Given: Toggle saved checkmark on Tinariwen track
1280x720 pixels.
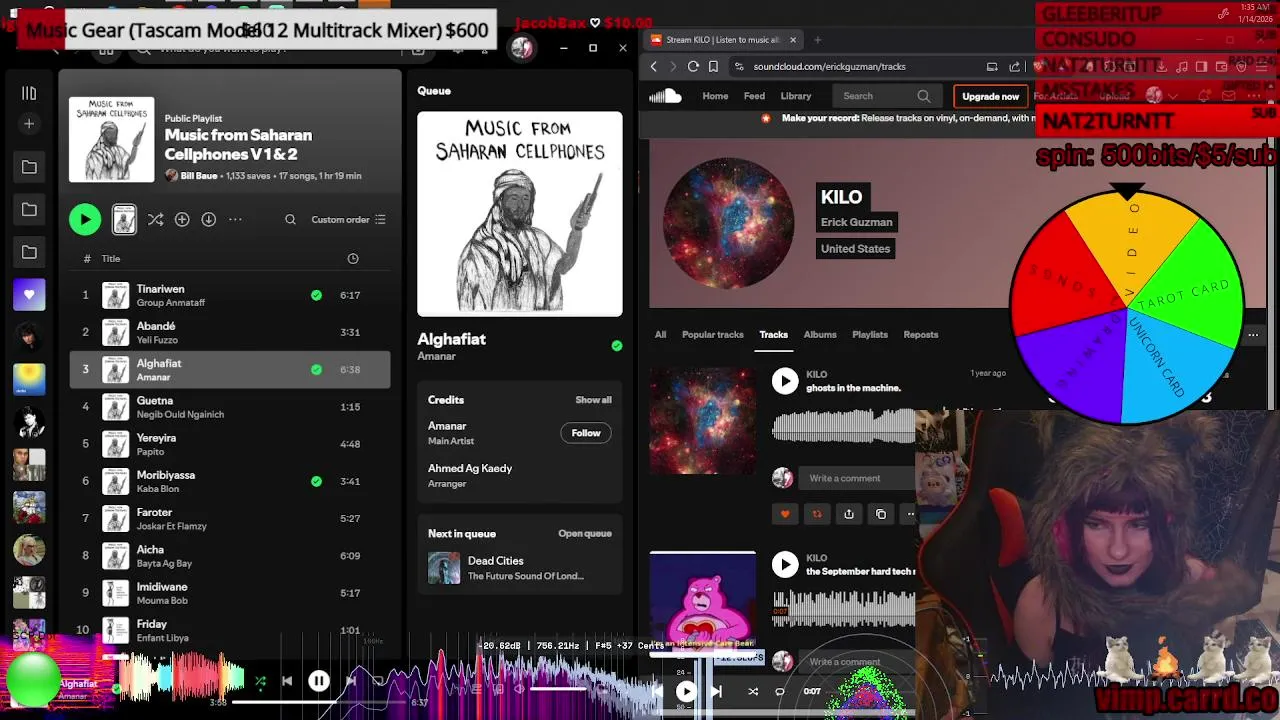Looking at the screenshot, I should [316, 295].
